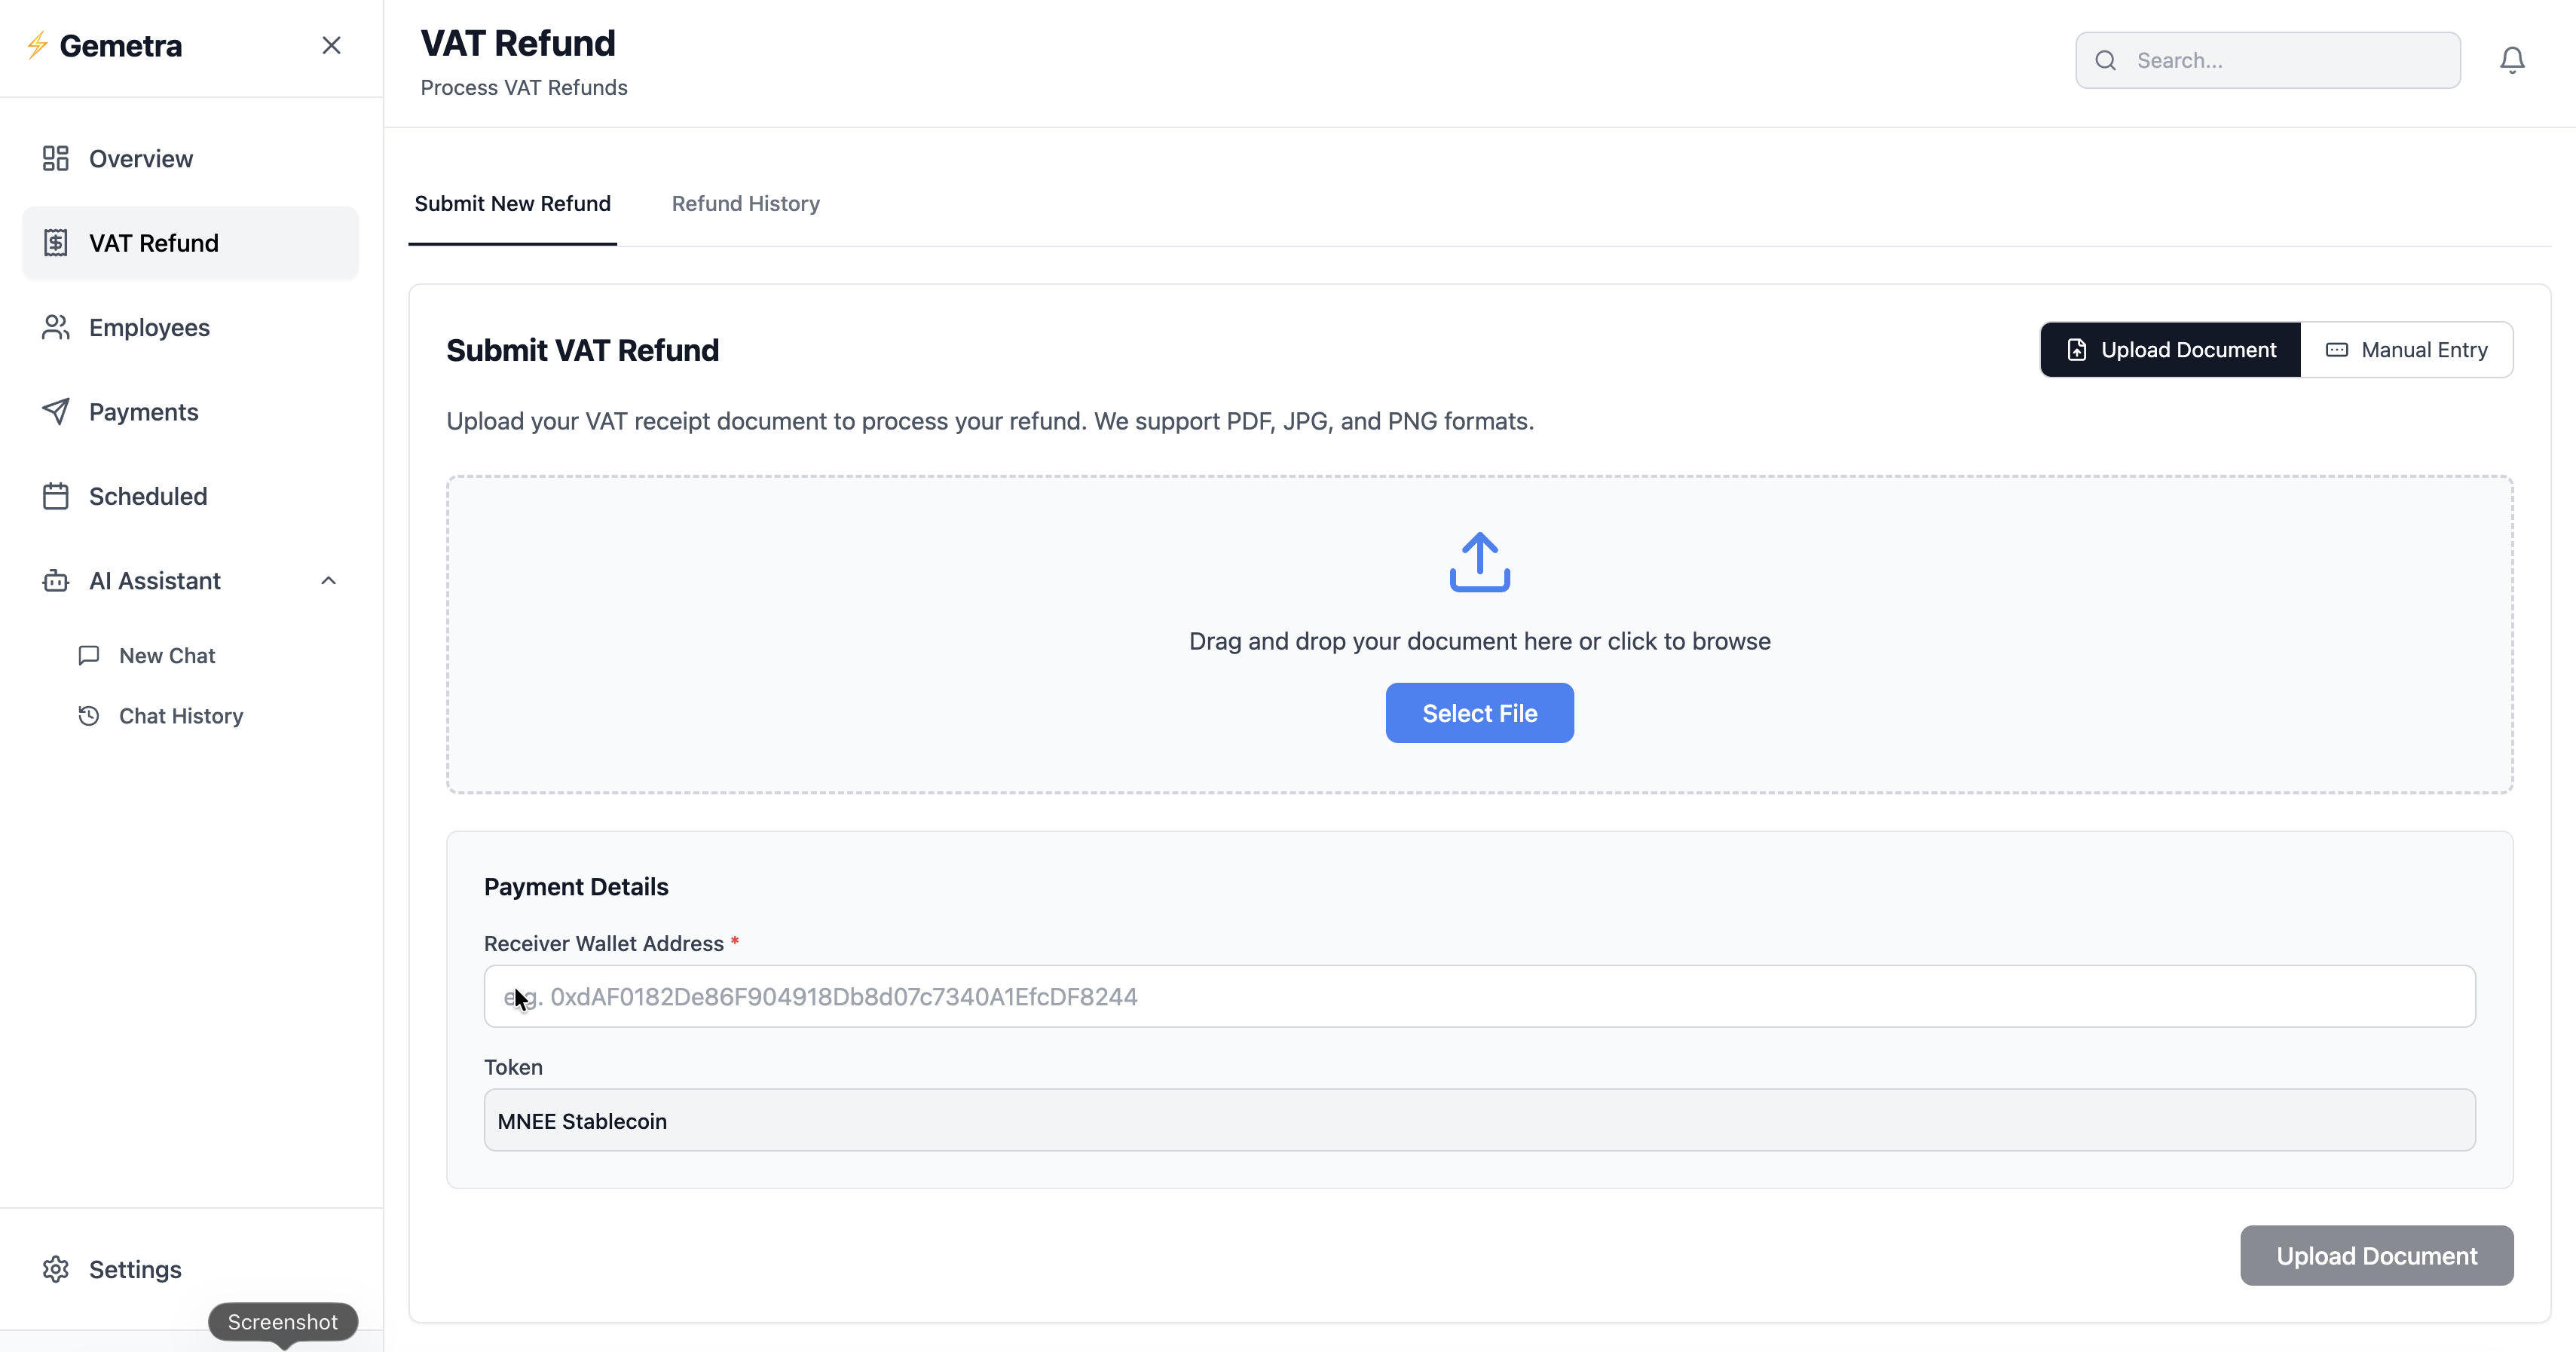Click the Gemetra lightning bolt logo
This screenshot has width=2576, height=1352.
pyautogui.click(x=38, y=45)
